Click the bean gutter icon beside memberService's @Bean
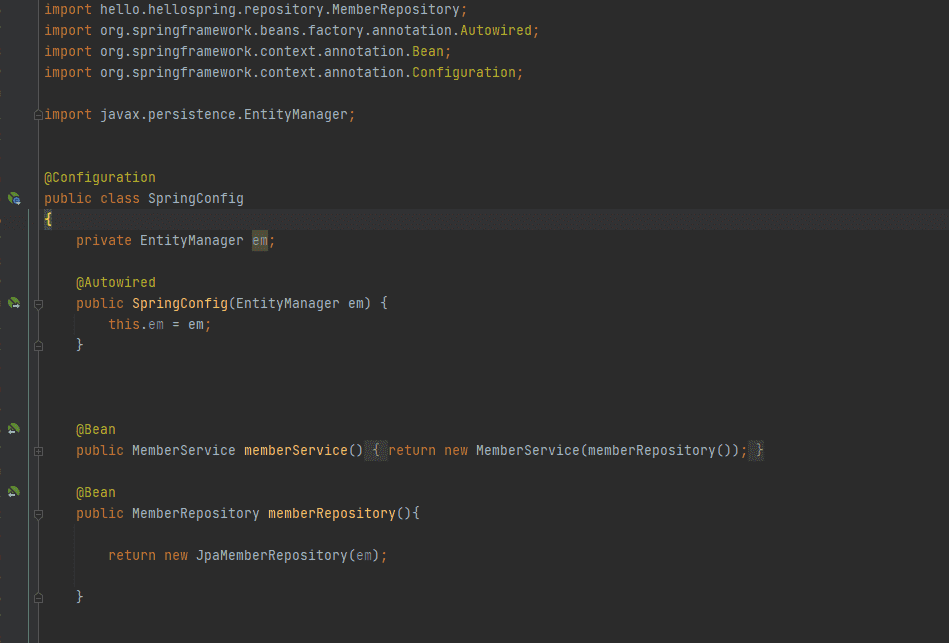The image size is (949, 643). click(x=14, y=429)
